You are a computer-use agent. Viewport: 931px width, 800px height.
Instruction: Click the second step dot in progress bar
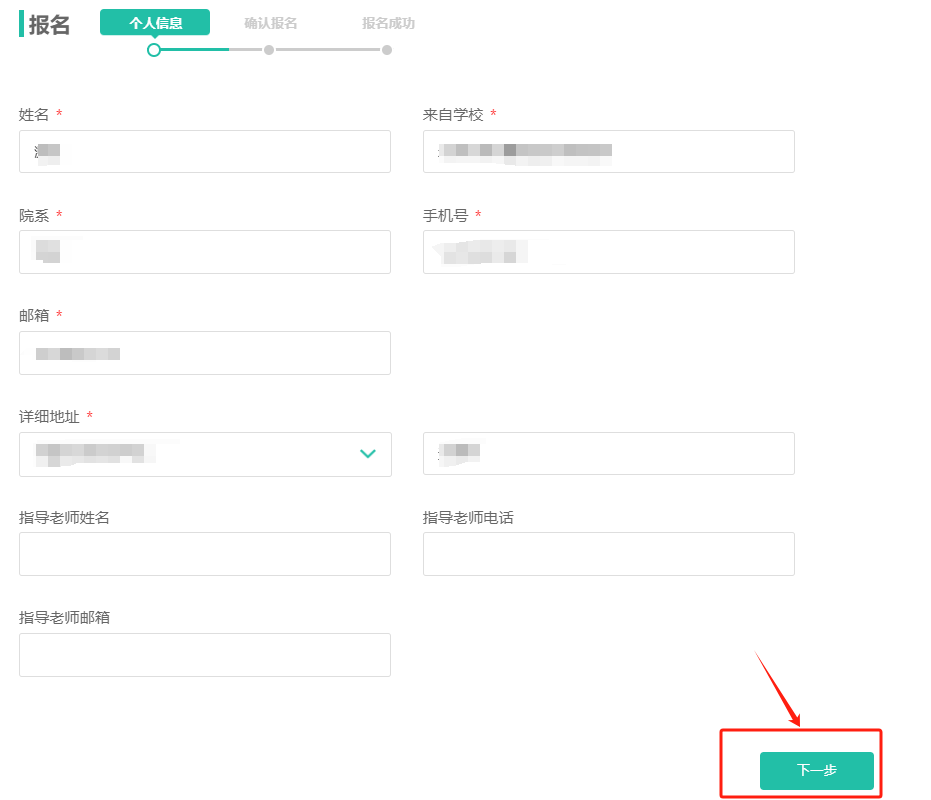click(x=269, y=50)
